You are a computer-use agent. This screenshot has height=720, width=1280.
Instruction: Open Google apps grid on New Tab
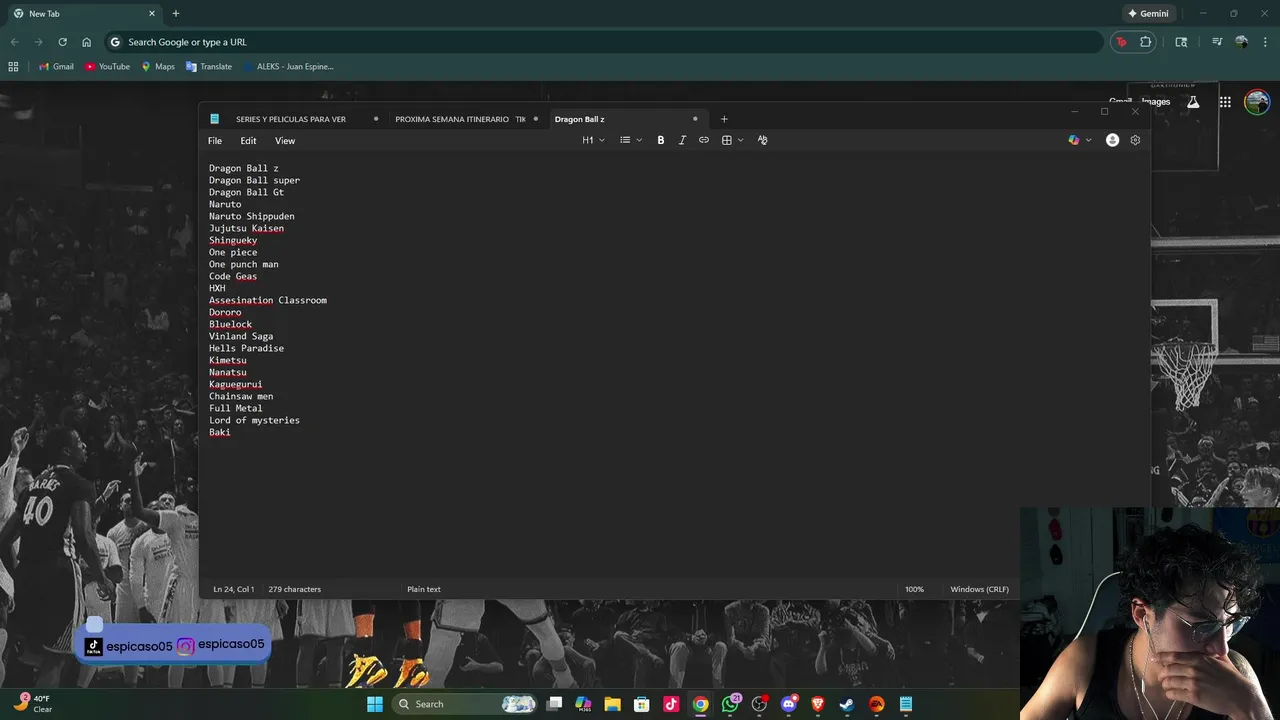coord(1225,102)
